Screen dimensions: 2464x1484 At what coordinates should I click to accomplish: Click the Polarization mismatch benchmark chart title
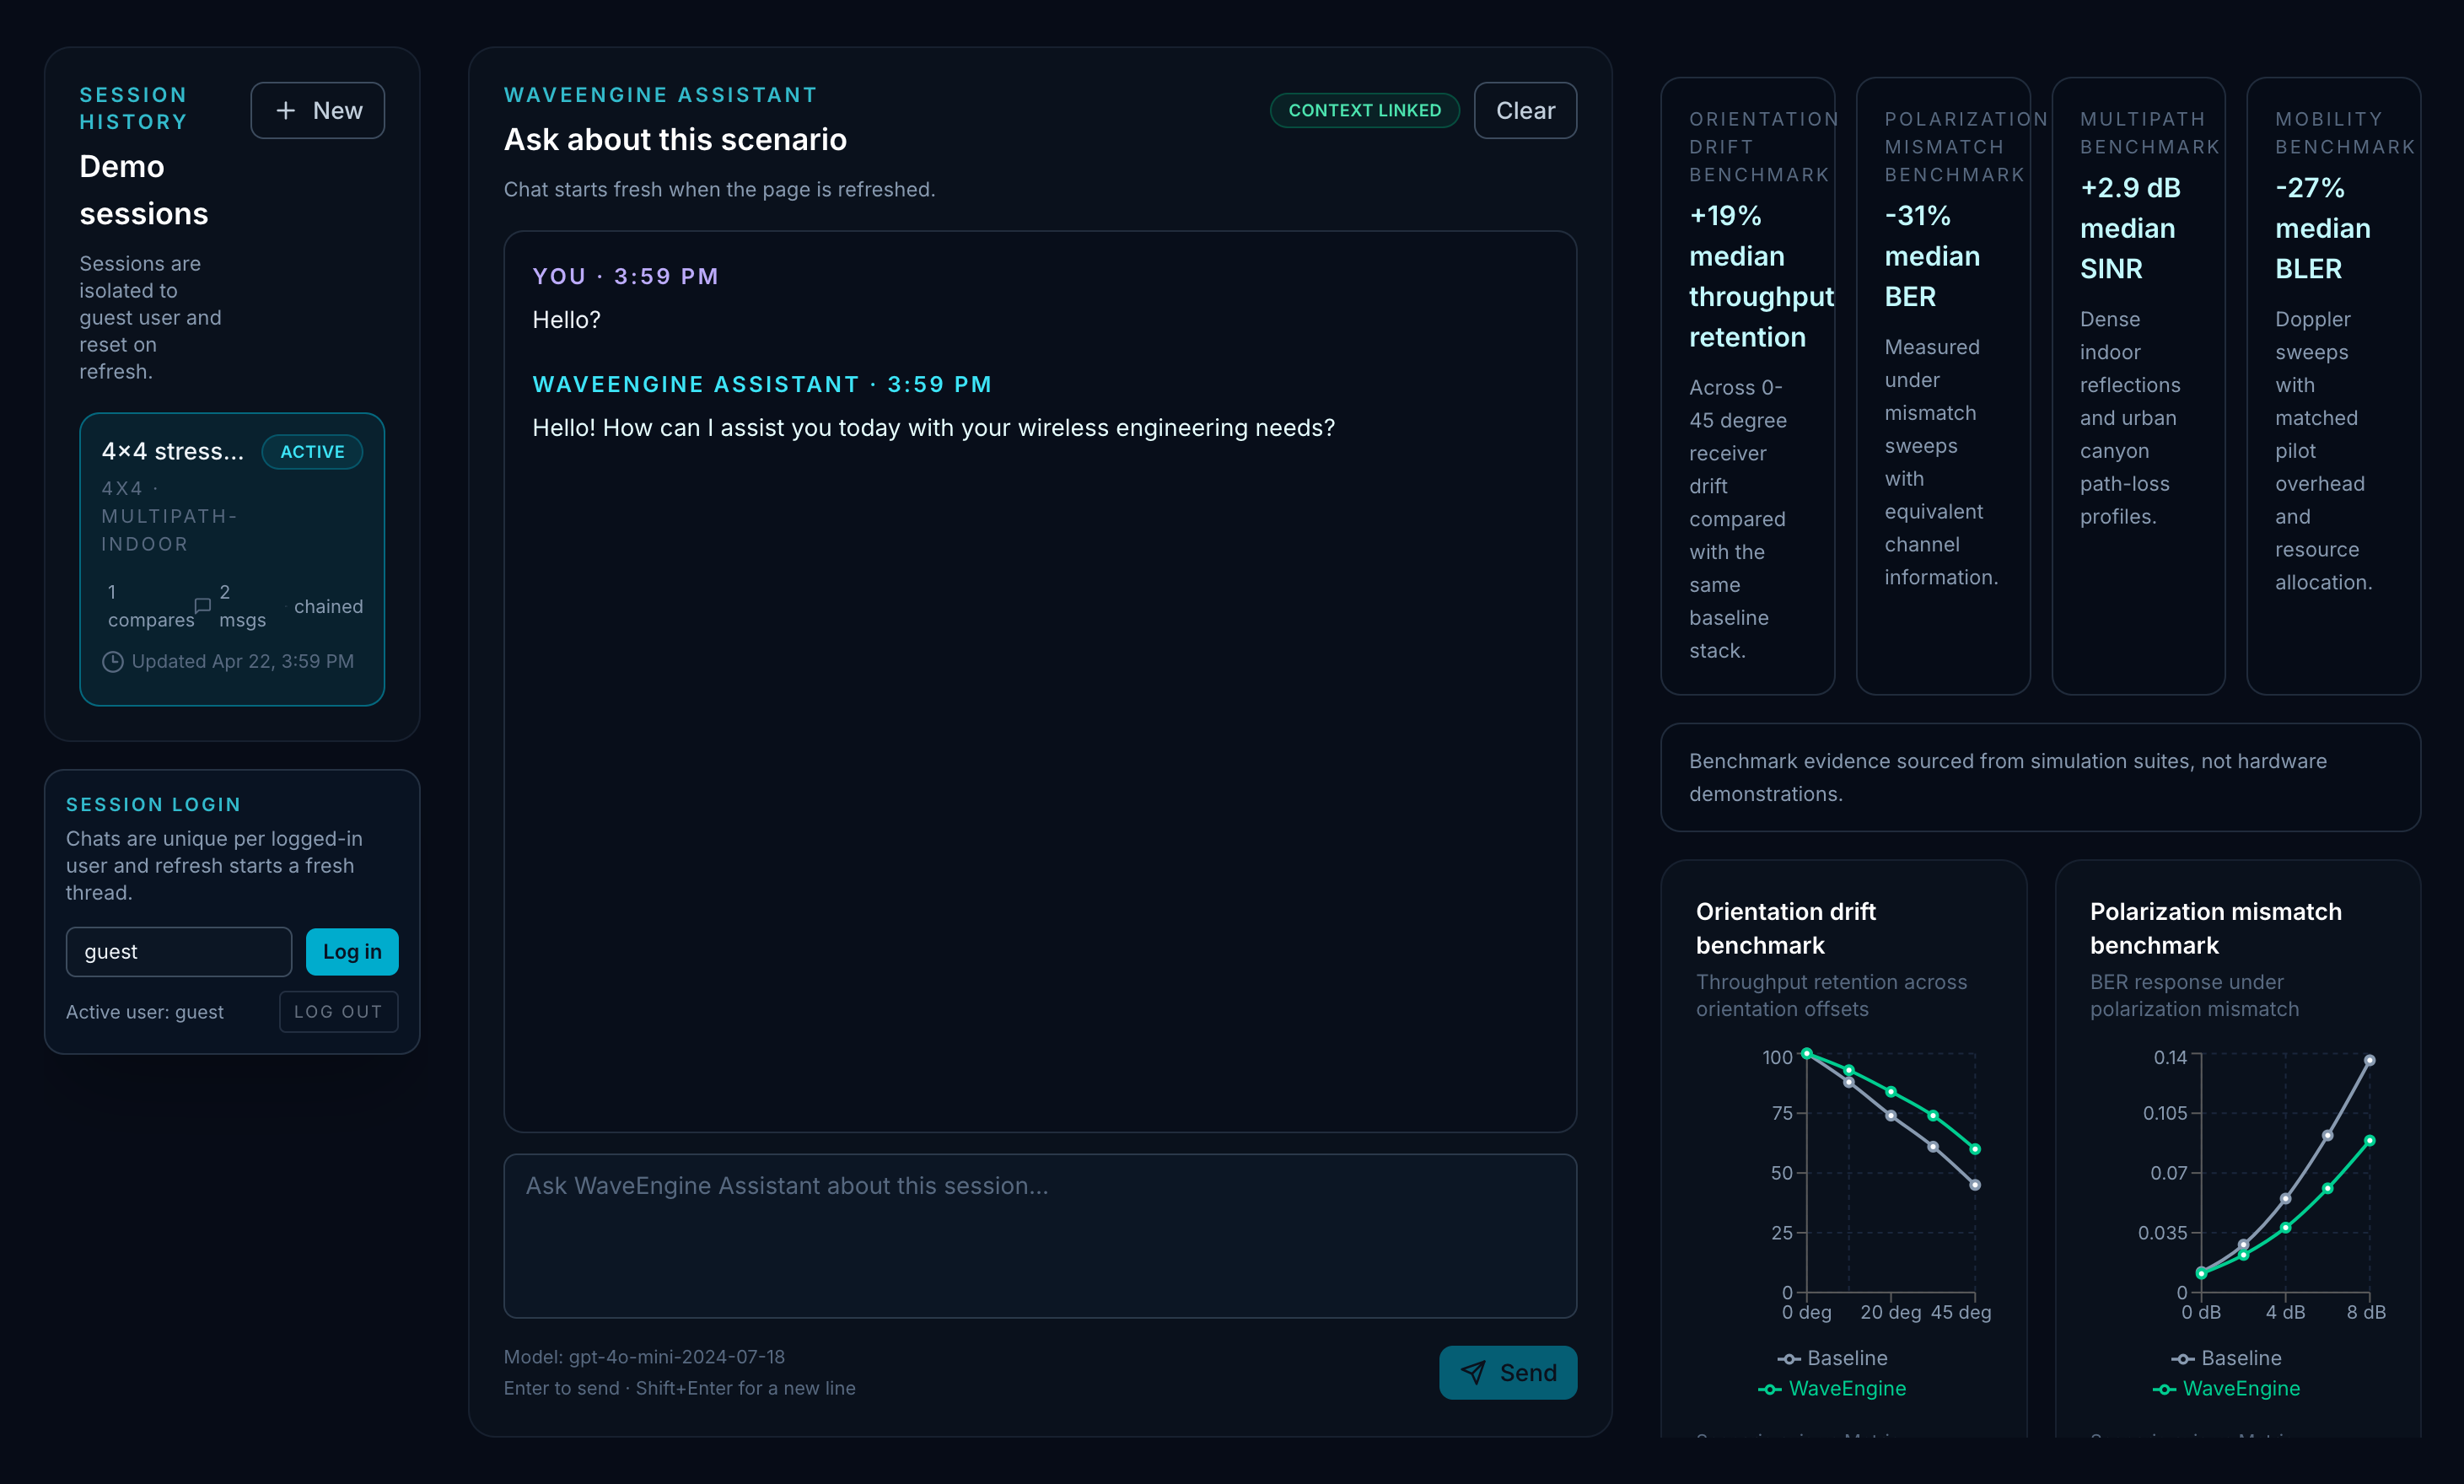click(2215, 928)
